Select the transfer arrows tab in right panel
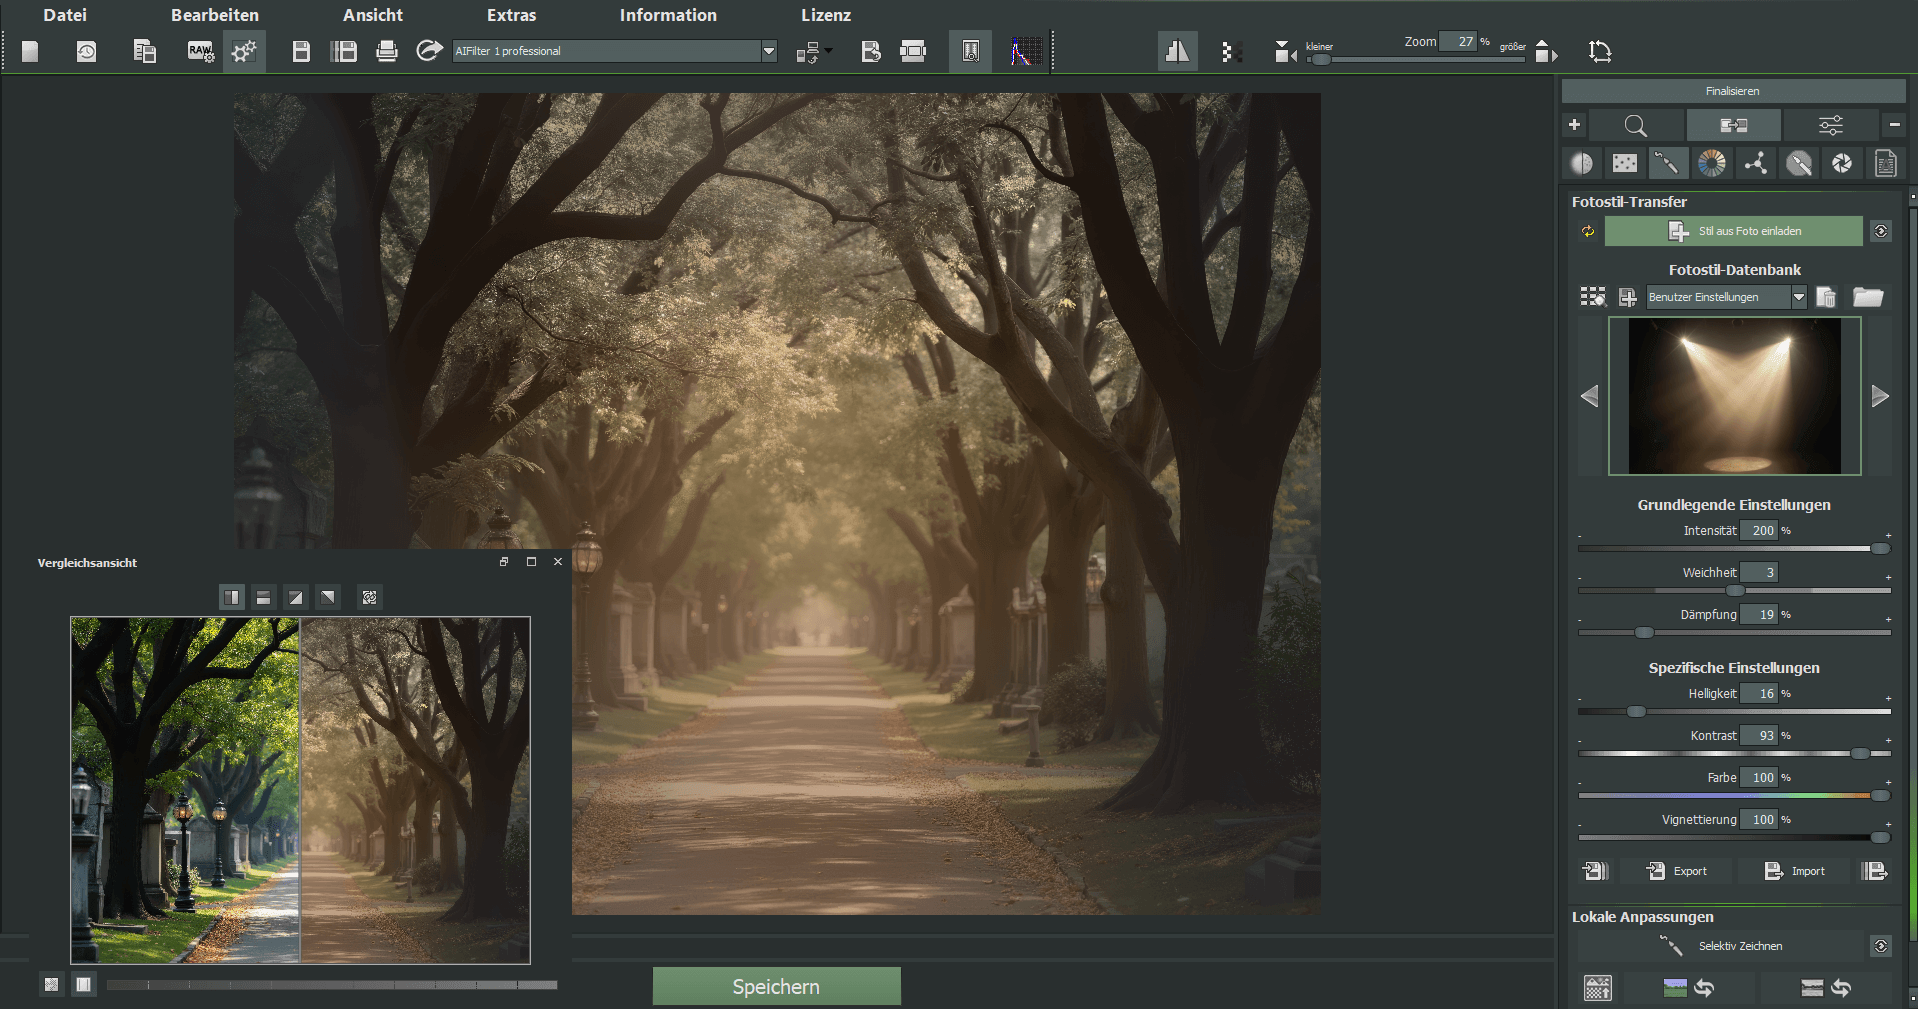The image size is (1918, 1009). tap(1734, 125)
